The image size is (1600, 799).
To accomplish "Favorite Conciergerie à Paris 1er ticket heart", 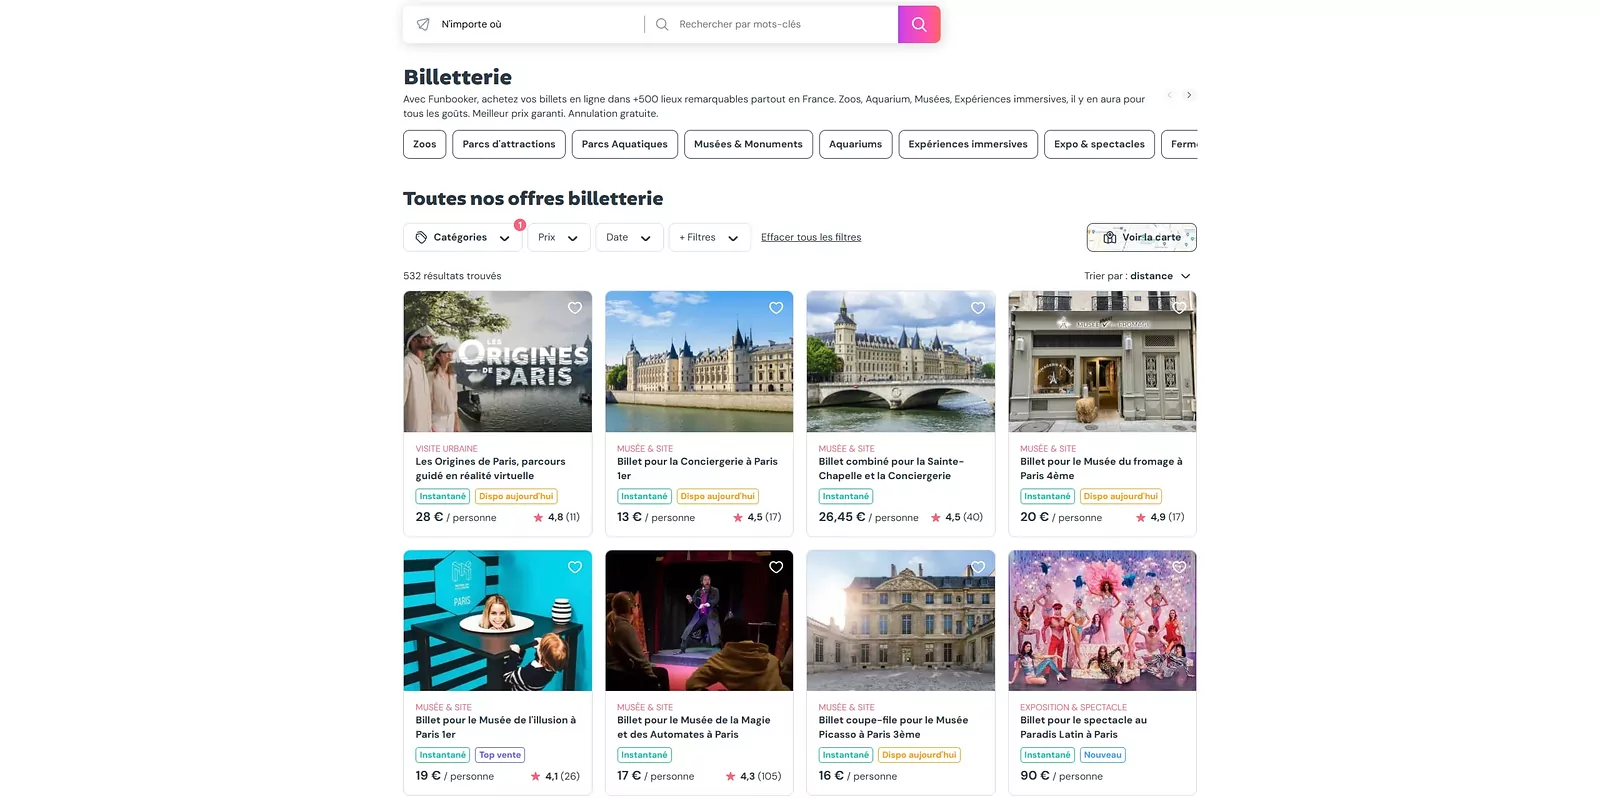I will [x=776, y=308].
